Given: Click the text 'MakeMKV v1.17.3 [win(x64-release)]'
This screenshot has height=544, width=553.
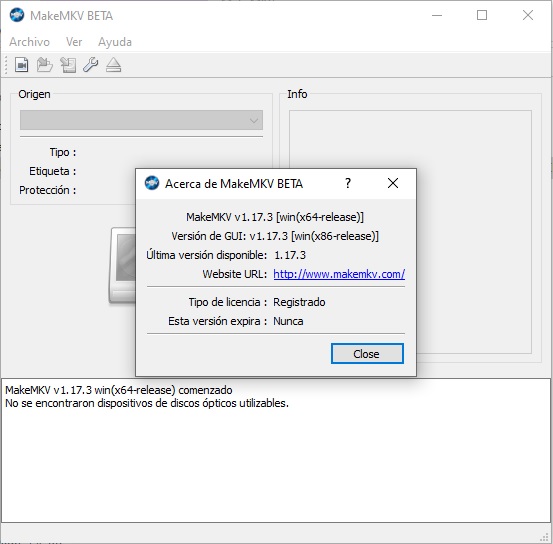Looking at the screenshot, I should click(275, 217).
